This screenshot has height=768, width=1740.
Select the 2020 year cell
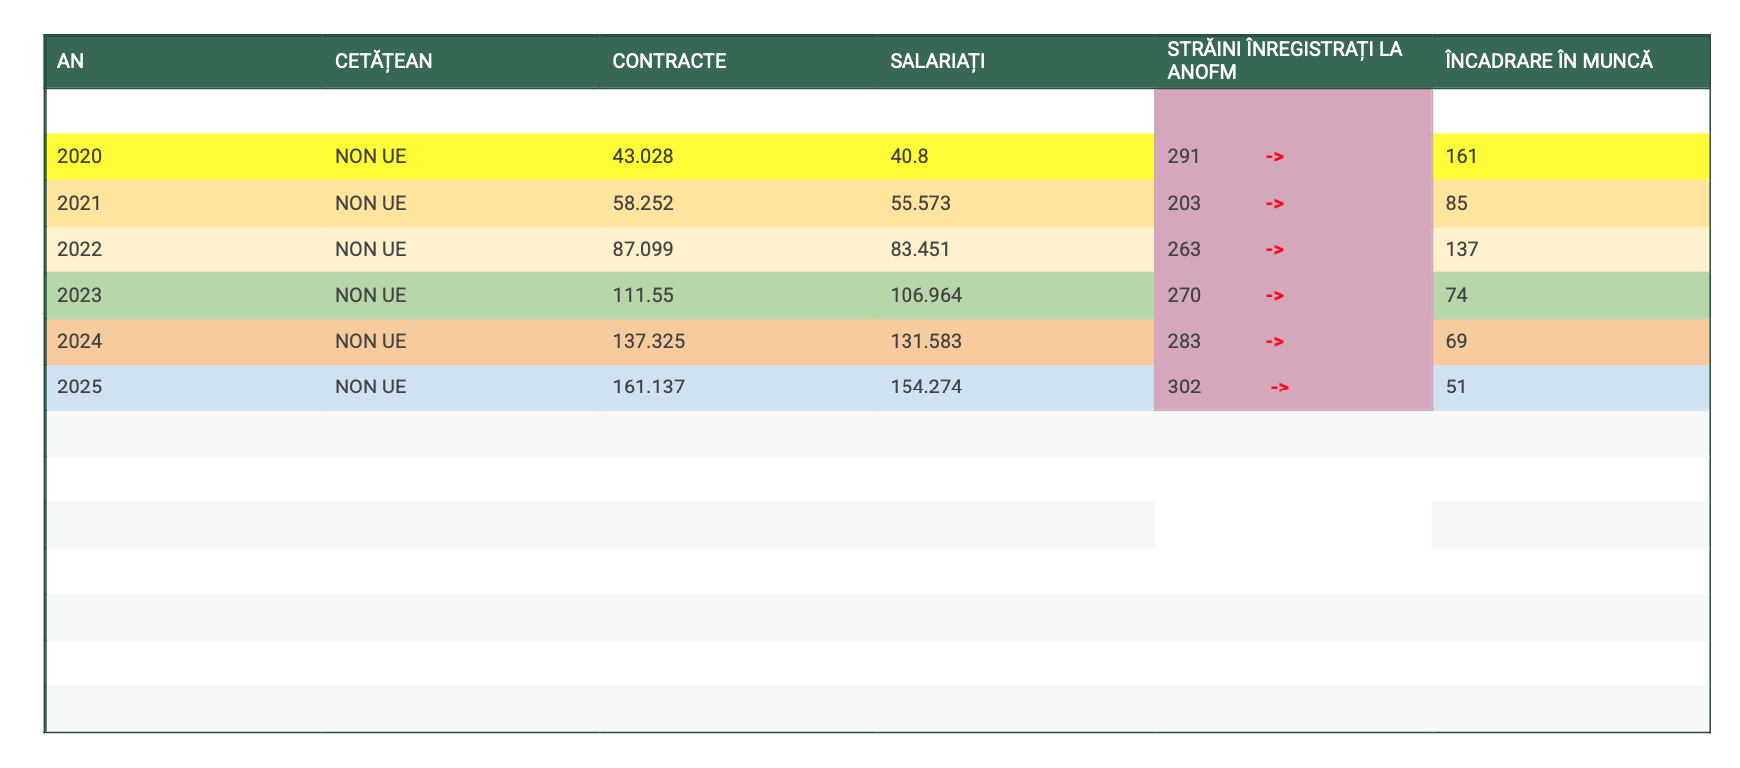click(x=80, y=157)
